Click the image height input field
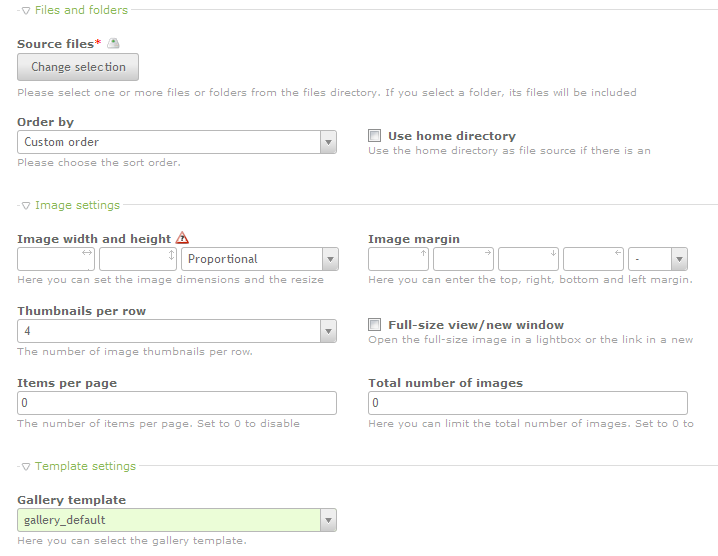 tap(137, 259)
